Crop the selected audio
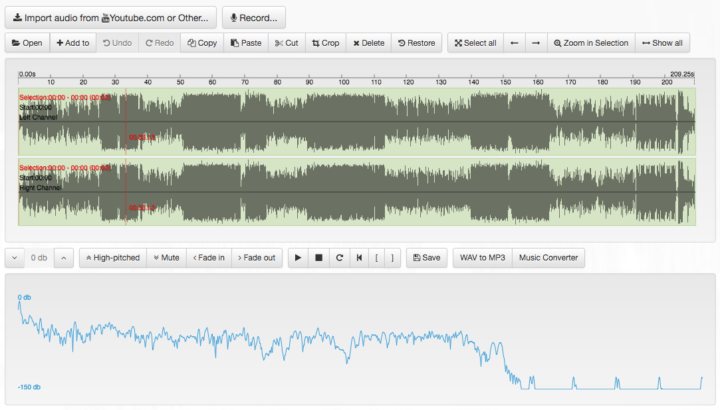This screenshot has height=410, width=720. (x=325, y=43)
